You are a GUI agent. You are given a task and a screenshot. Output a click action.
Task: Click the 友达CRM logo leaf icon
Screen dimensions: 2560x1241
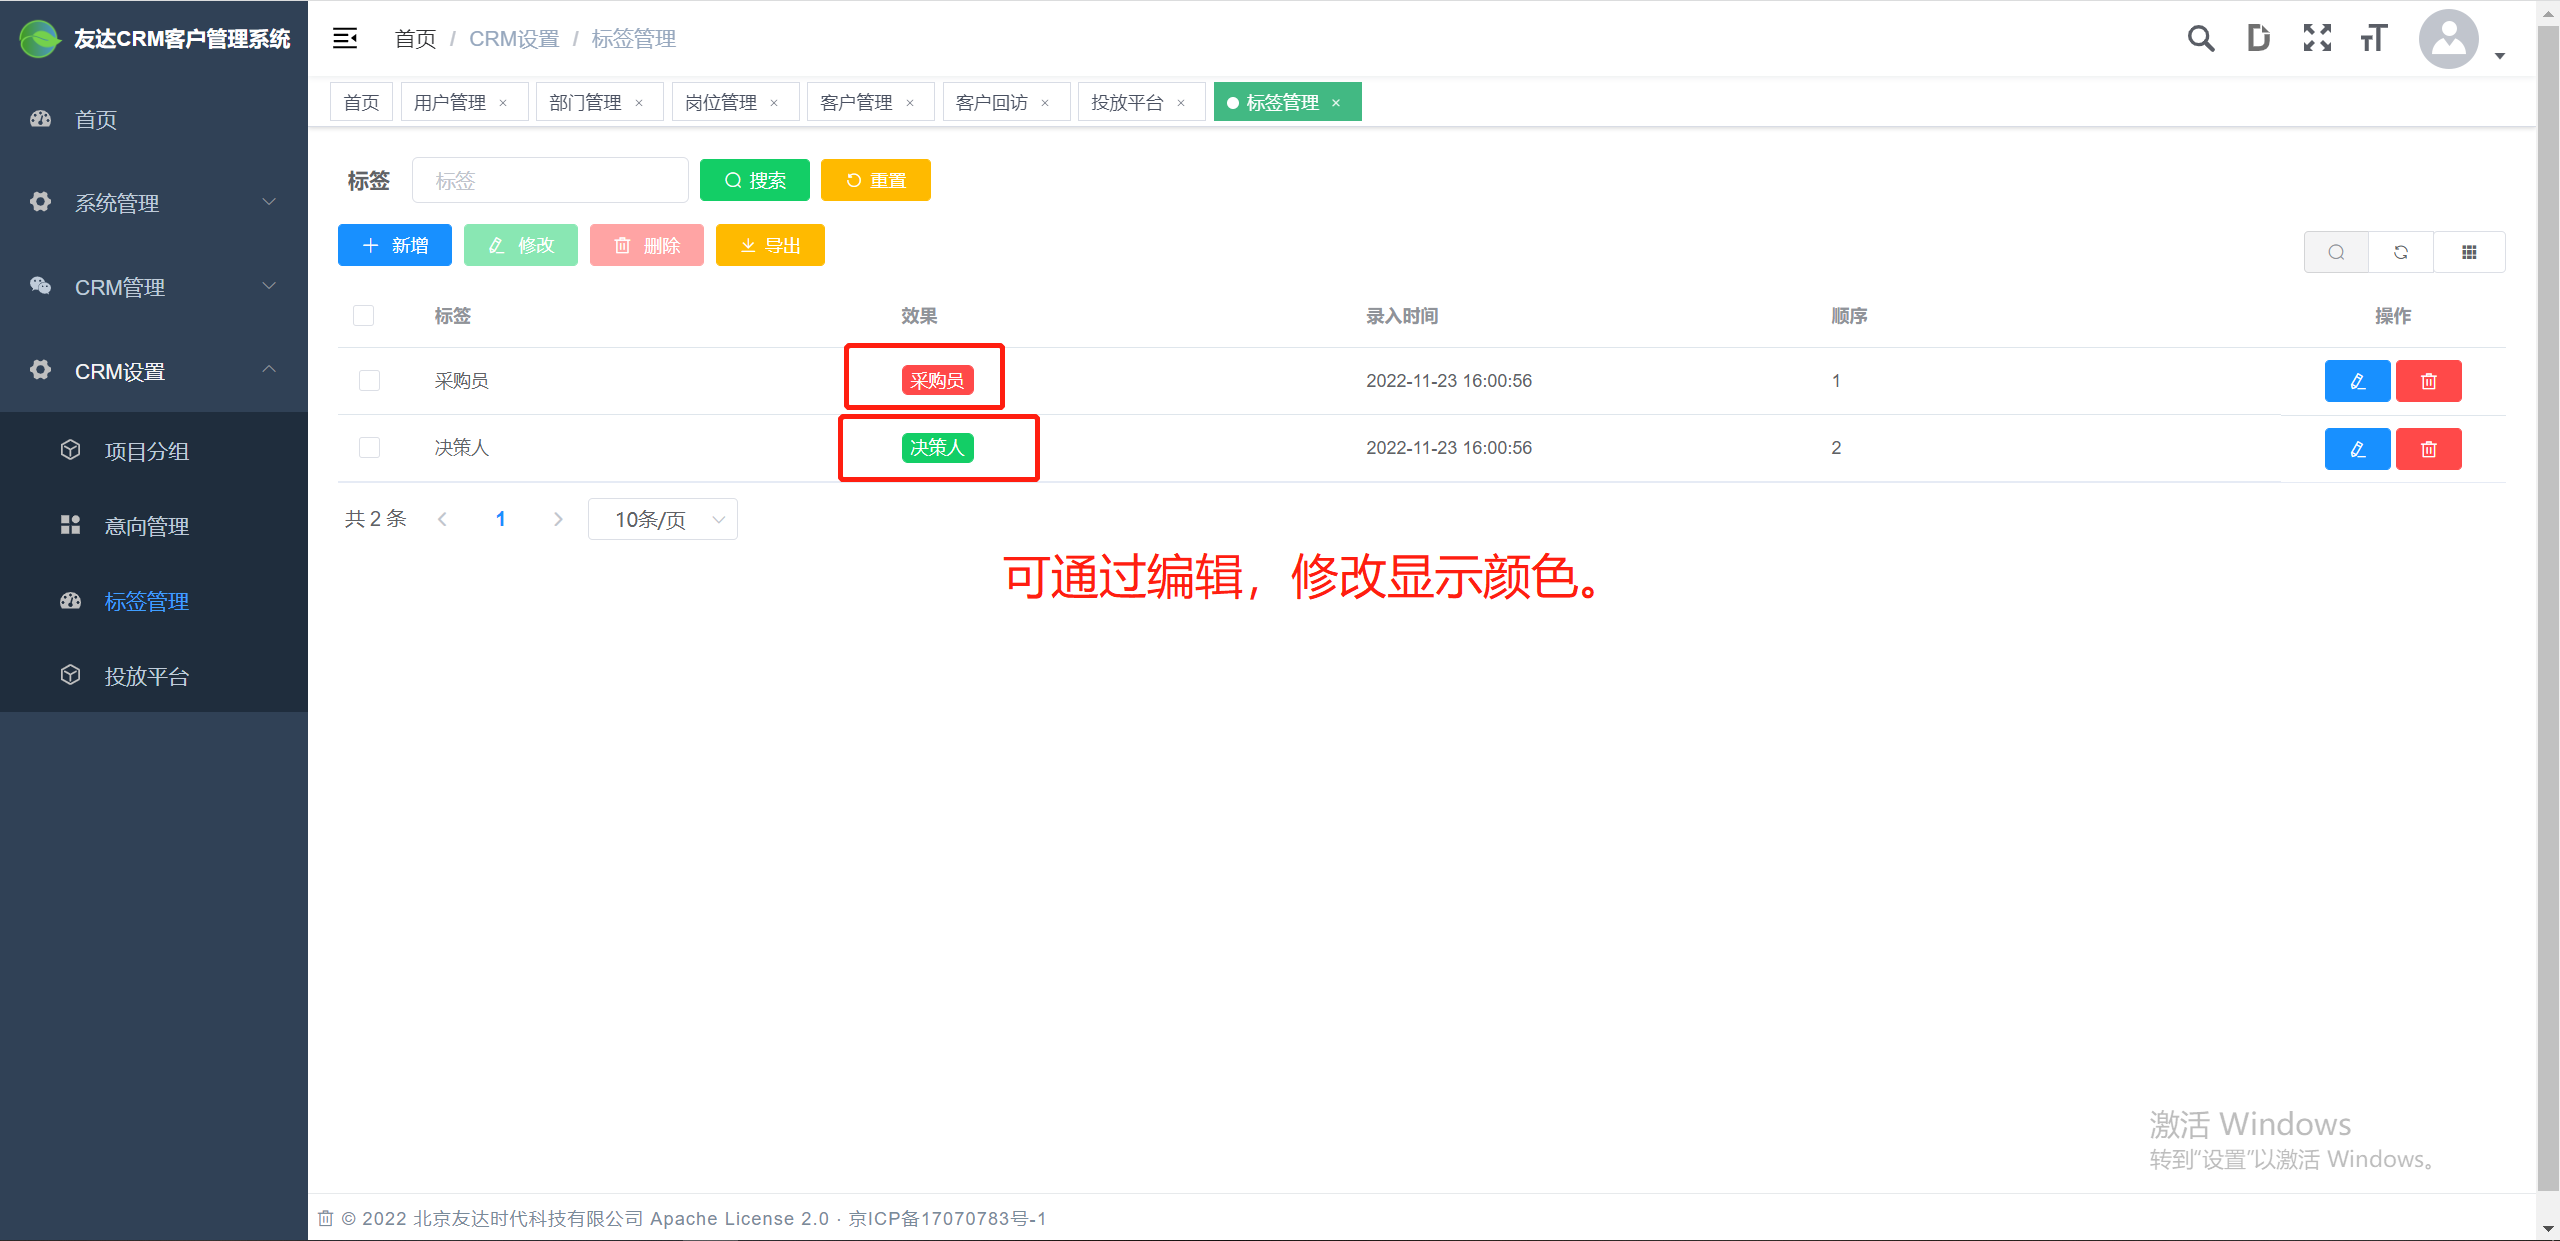click(40, 39)
